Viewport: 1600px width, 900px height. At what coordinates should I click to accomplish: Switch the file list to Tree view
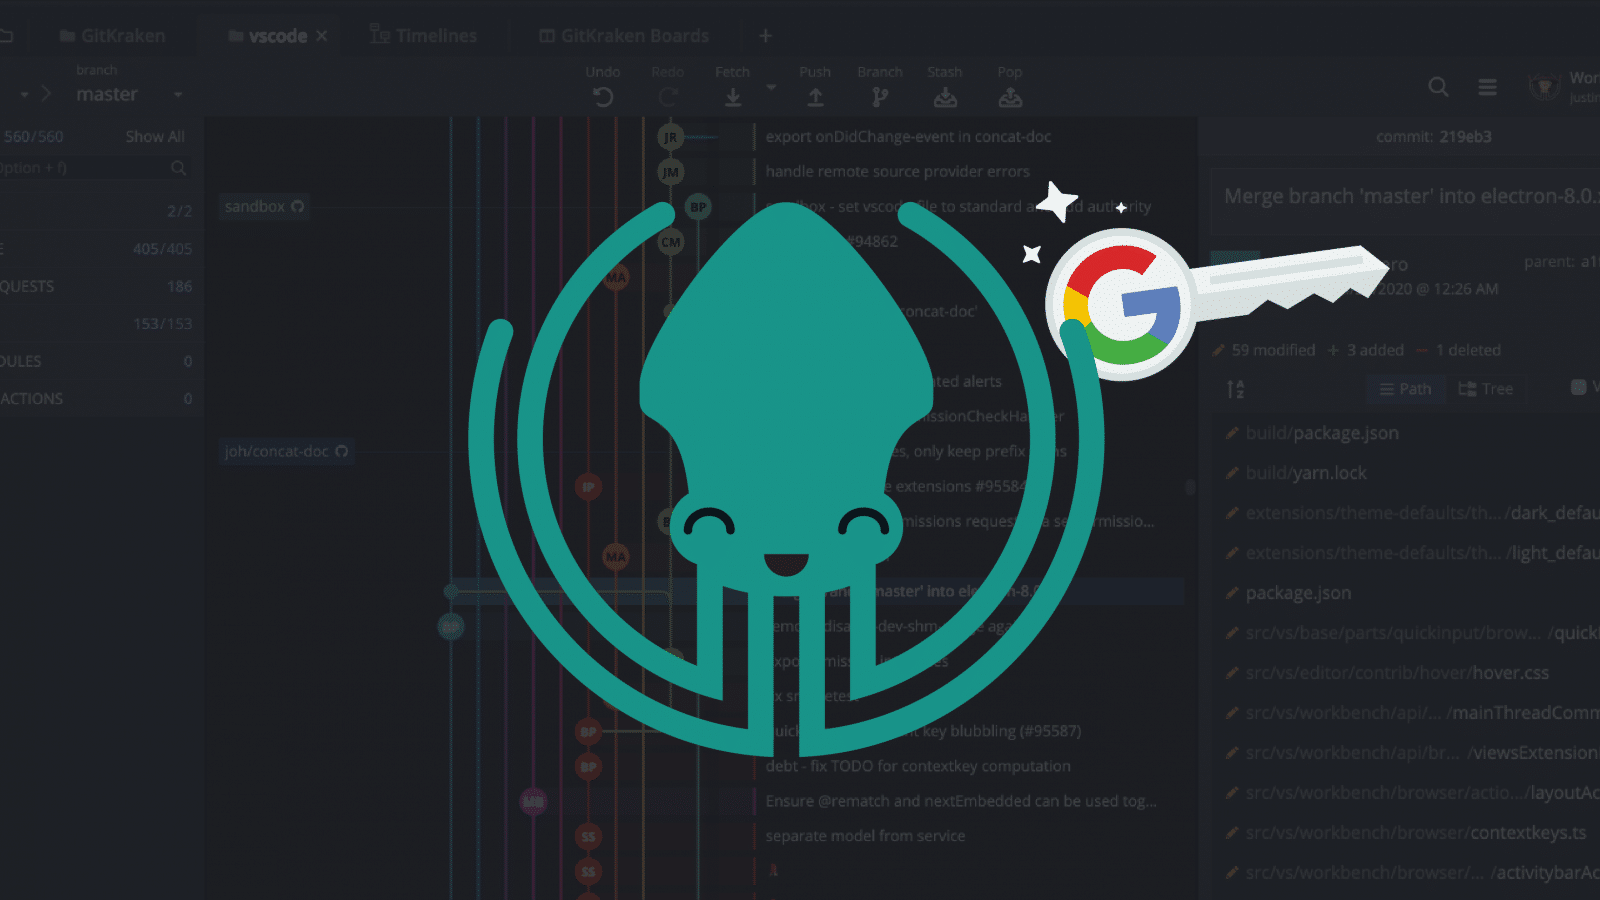pos(1486,389)
